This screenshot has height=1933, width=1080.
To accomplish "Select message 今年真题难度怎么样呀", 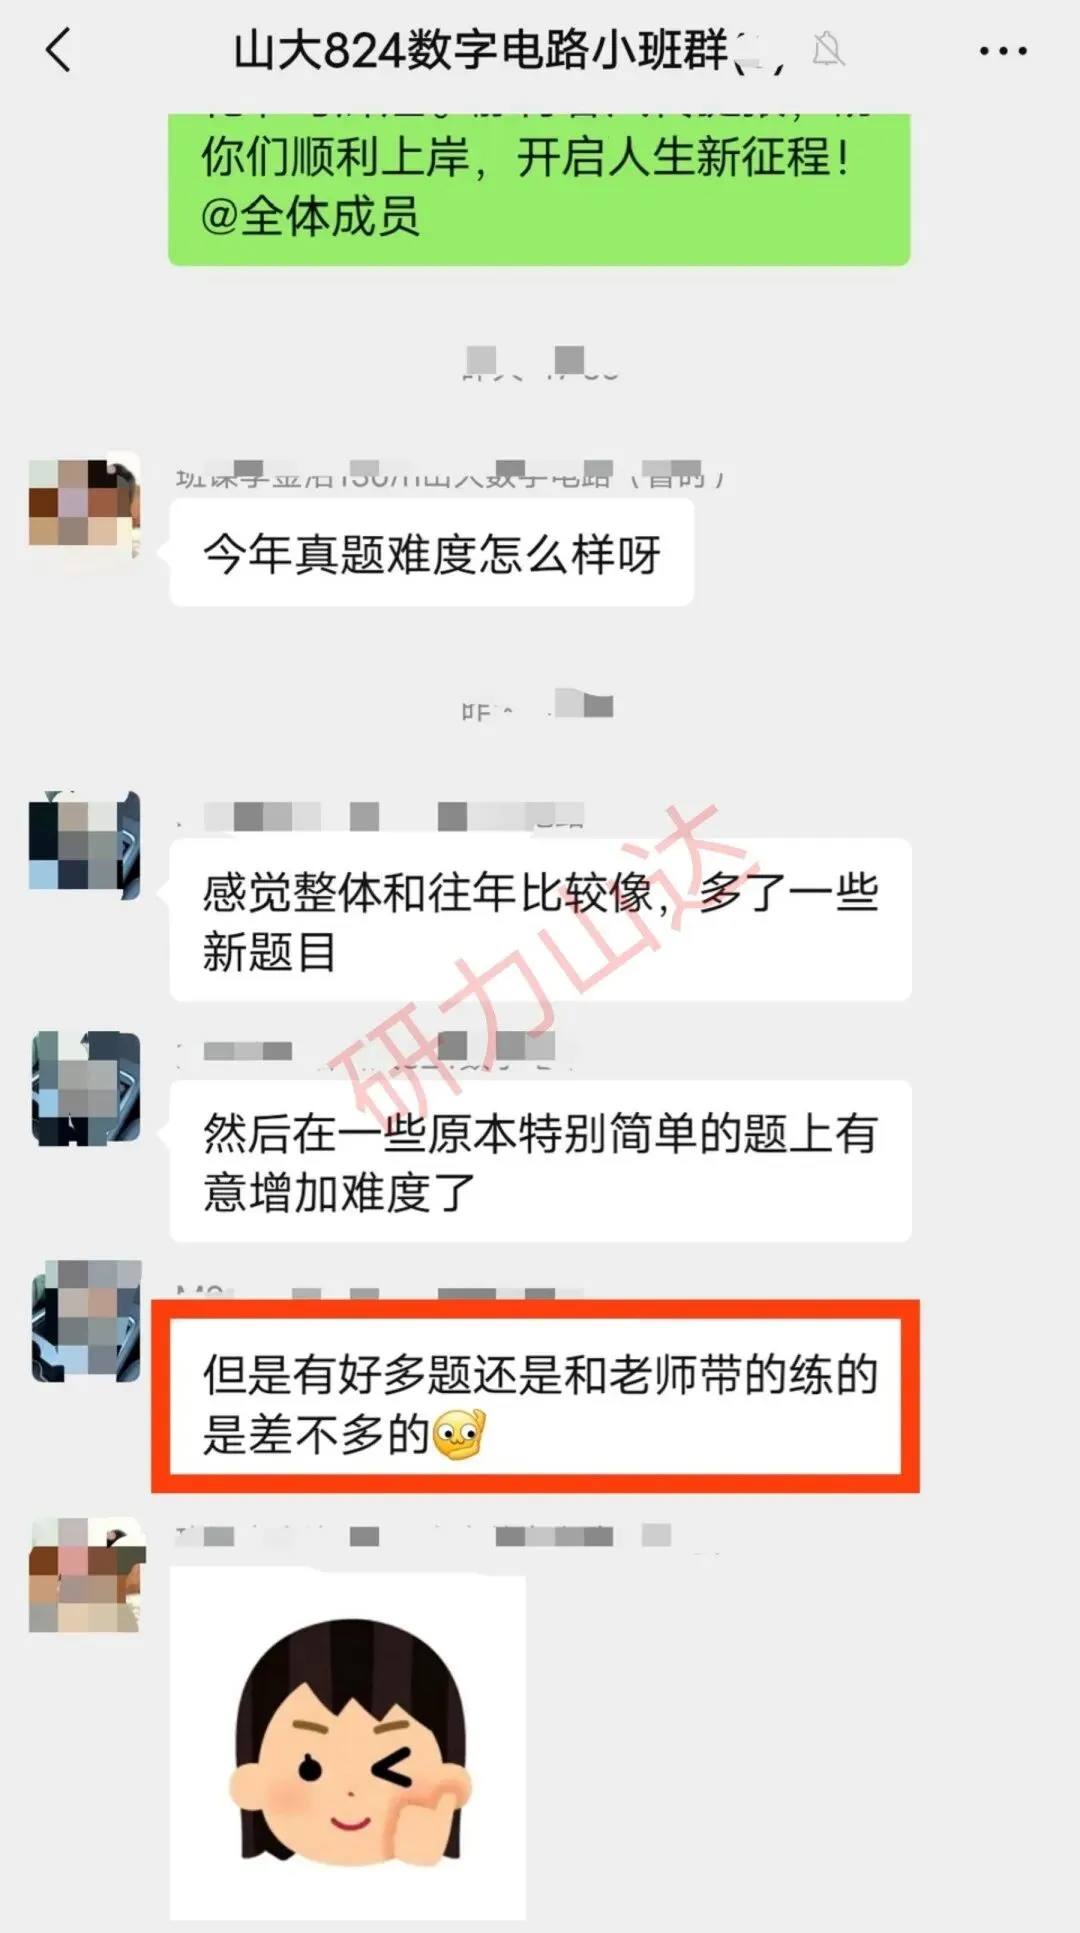I will click(x=431, y=553).
